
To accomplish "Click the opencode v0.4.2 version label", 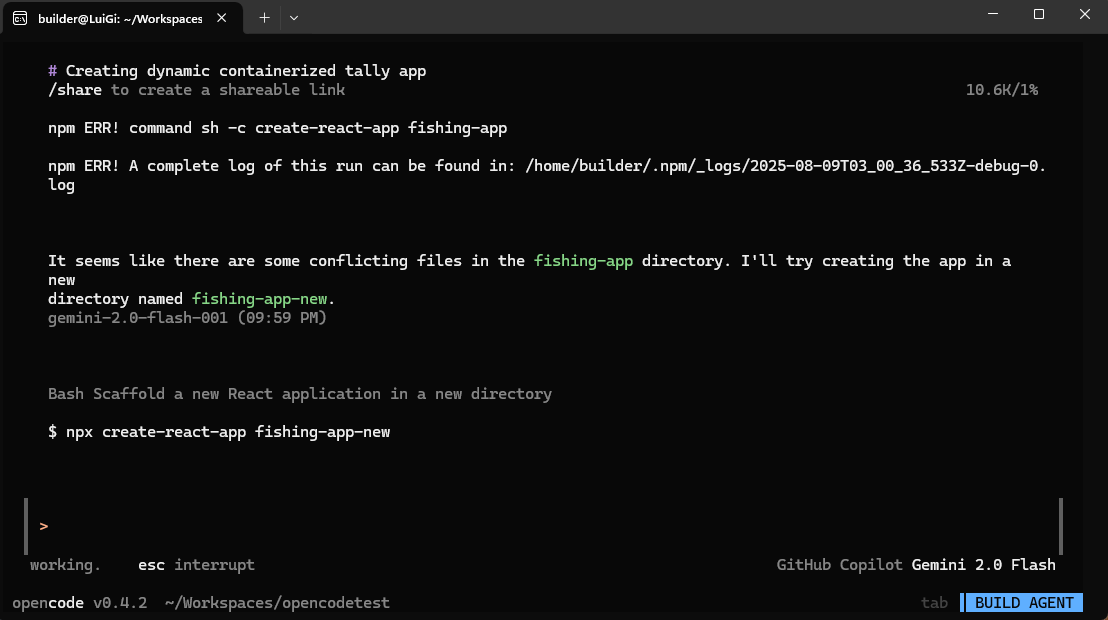I will (x=80, y=602).
